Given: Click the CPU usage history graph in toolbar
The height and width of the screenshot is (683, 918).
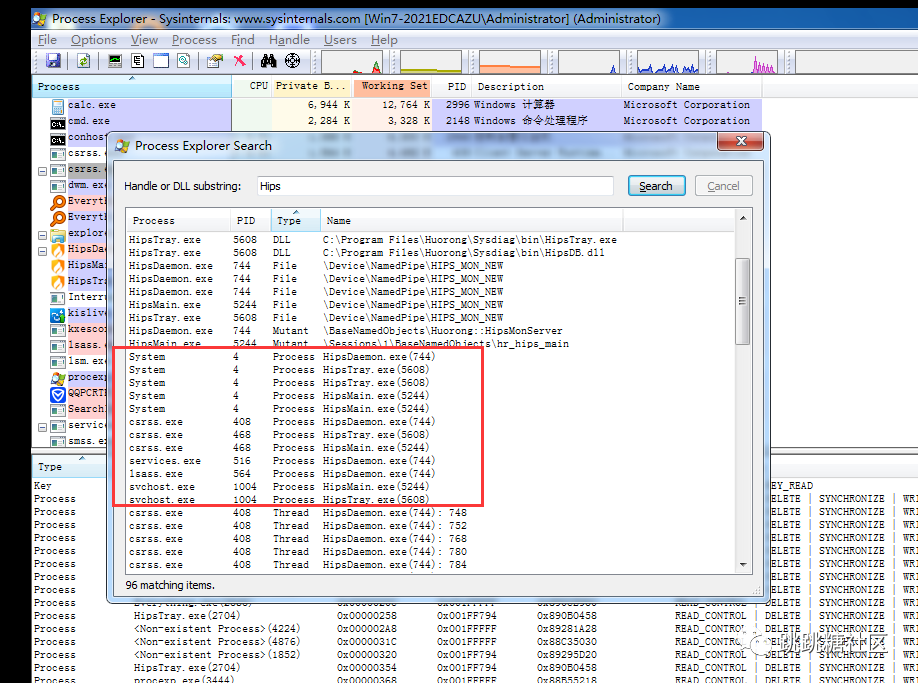Looking at the screenshot, I should [352, 62].
